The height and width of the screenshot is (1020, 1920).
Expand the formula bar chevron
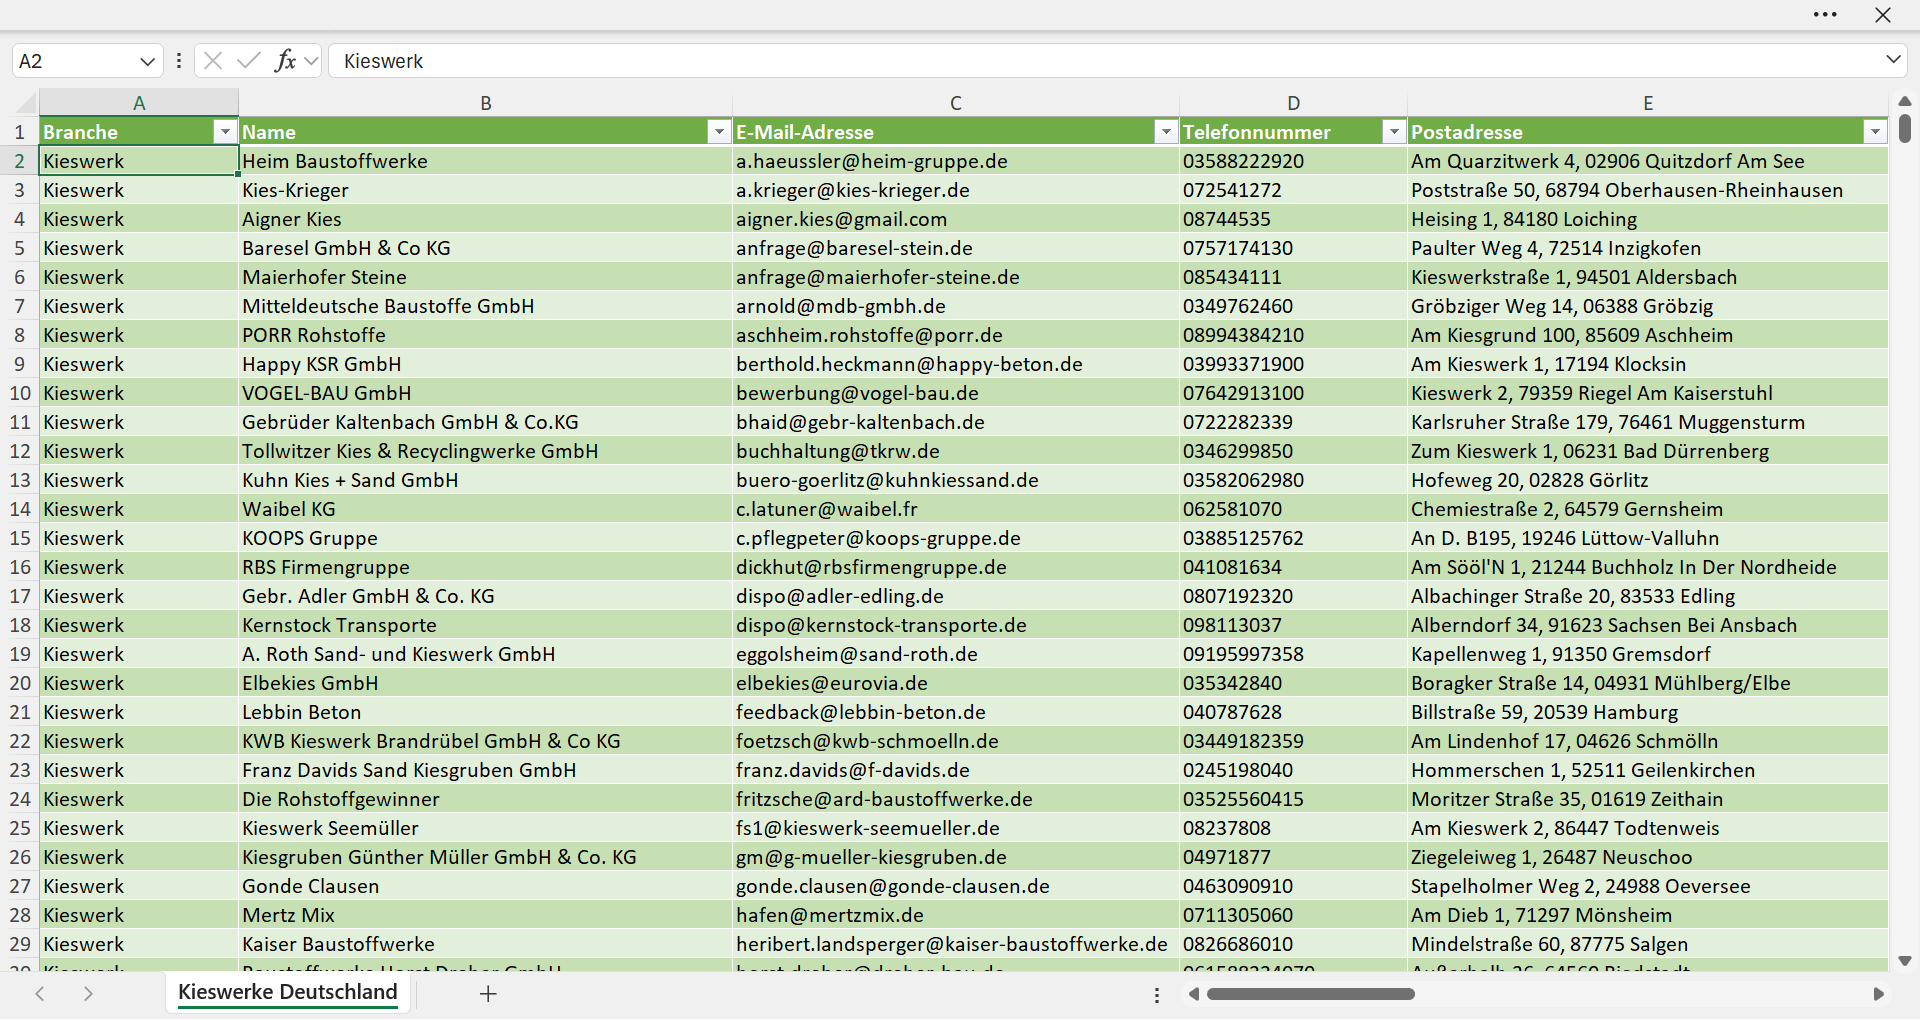coord(1893,60)
